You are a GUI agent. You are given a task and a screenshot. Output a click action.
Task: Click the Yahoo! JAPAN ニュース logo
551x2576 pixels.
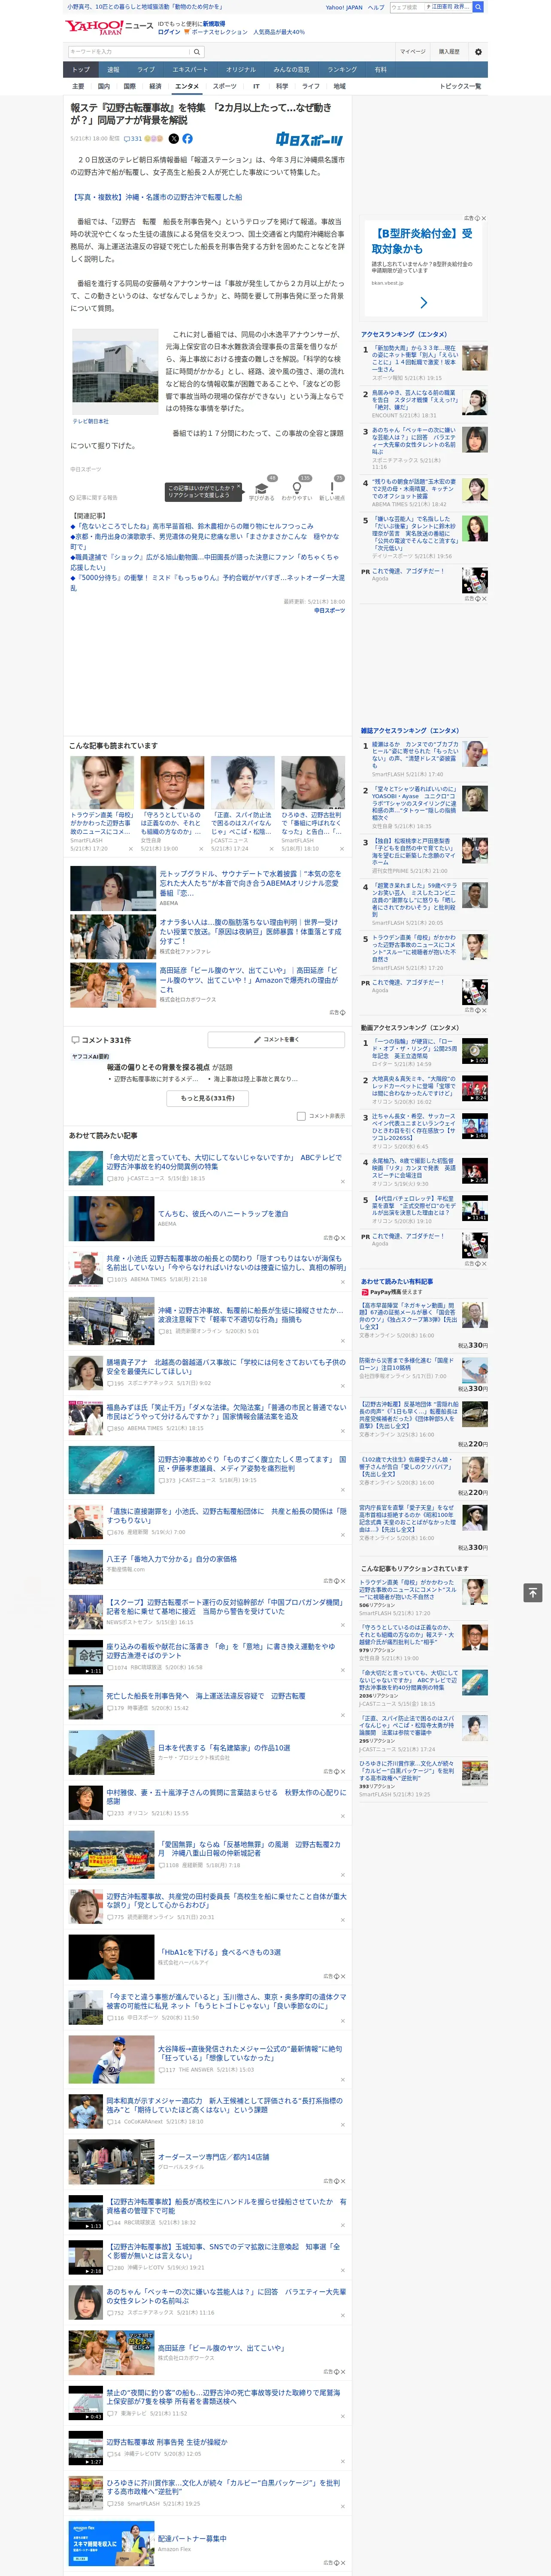[109, 27]
